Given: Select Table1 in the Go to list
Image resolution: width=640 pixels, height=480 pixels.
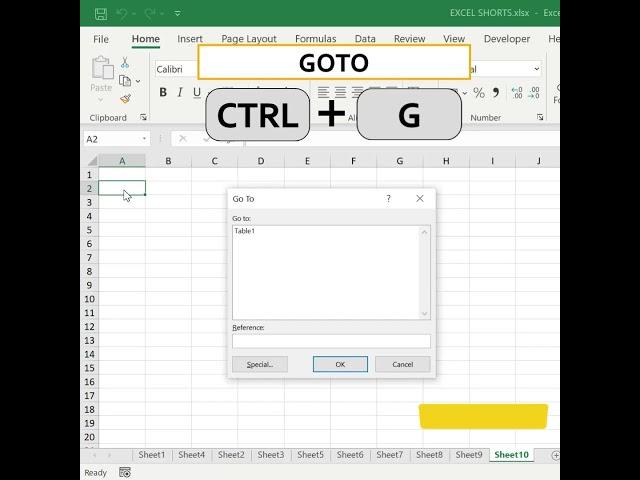Looking at the screenshot, I should click(244, 231).
